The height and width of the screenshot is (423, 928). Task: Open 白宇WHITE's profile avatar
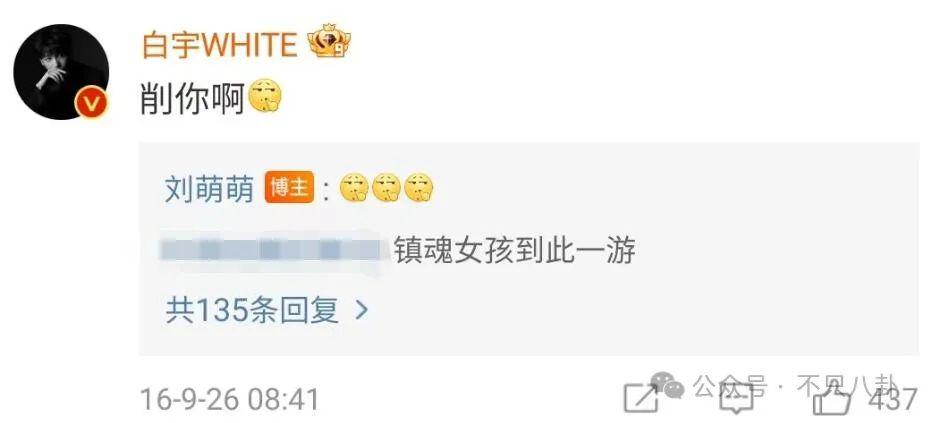coord(61,72)
